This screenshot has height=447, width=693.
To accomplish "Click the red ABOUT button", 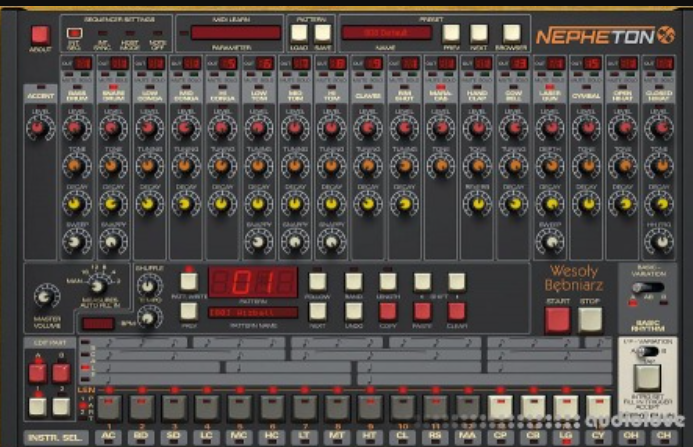I will point(40,34).
